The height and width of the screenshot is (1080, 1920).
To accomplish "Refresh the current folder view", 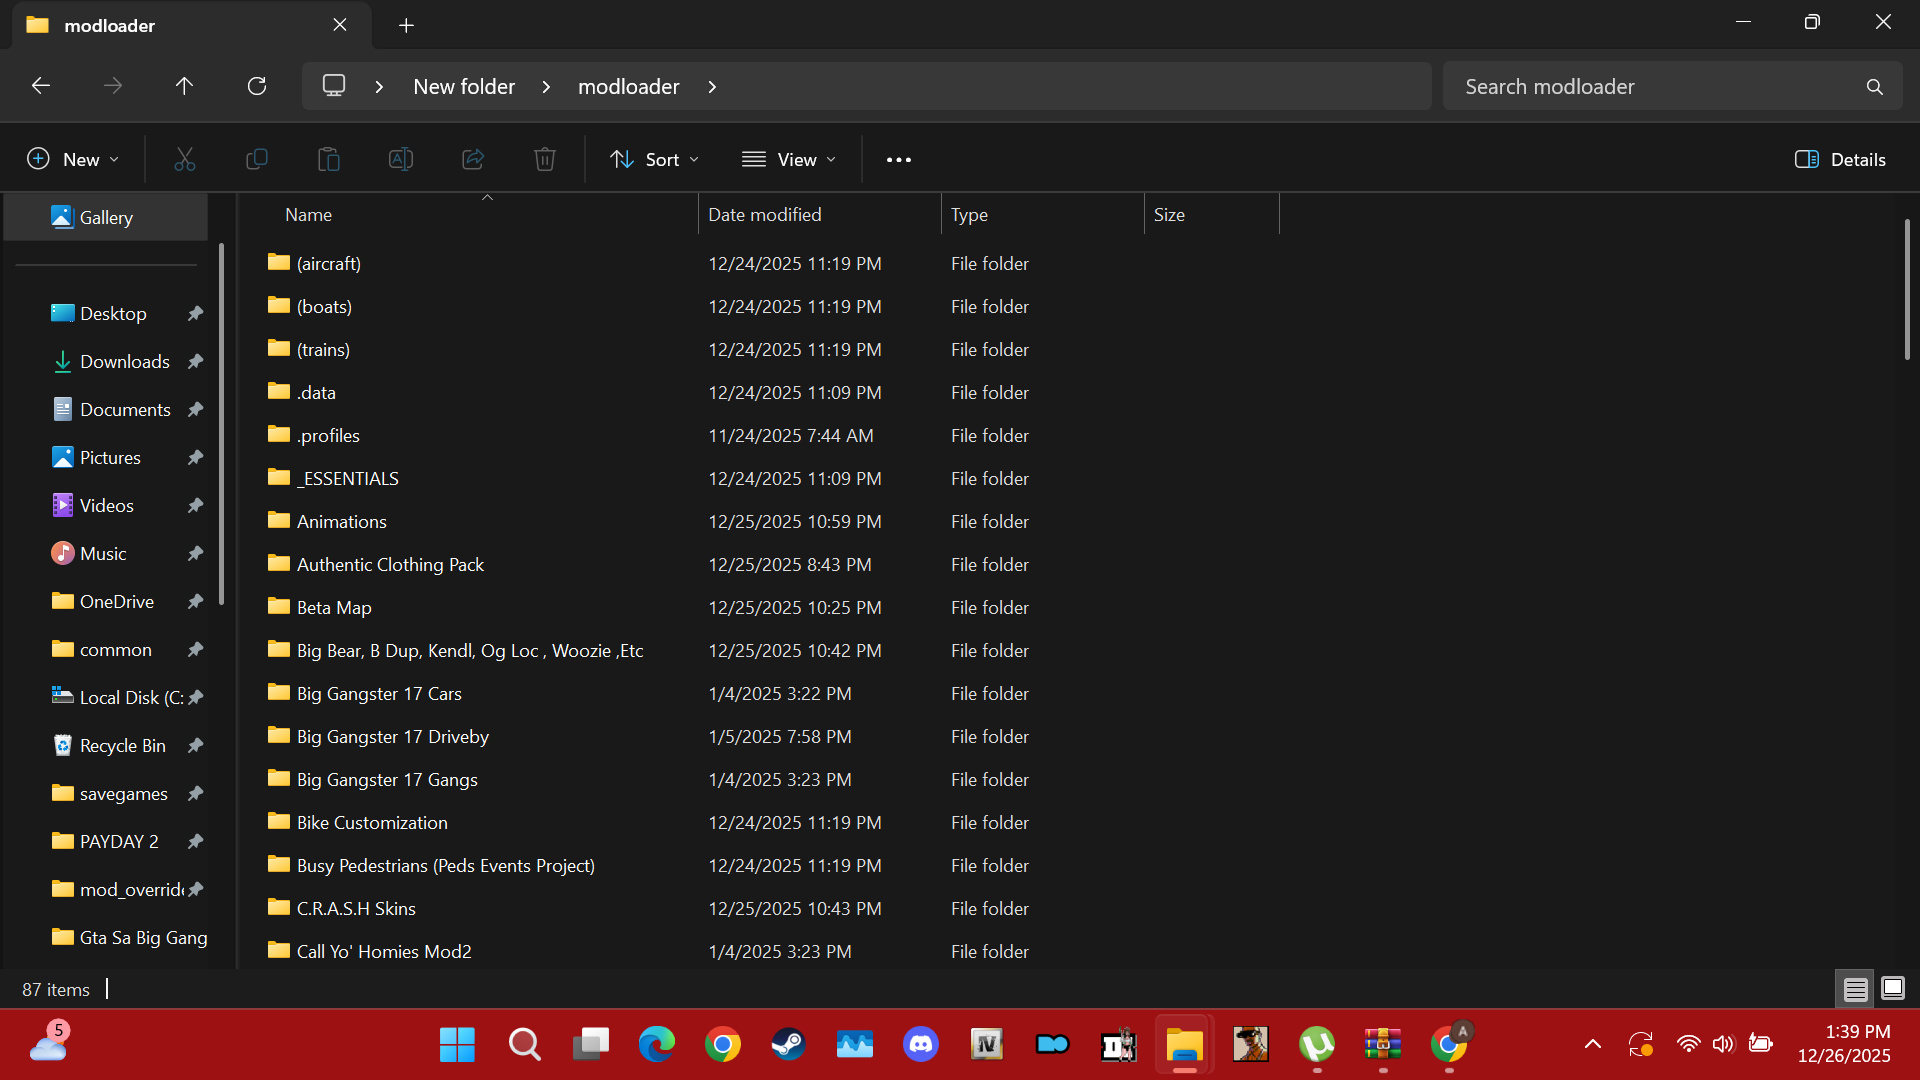I will click(x=257, y=86).
